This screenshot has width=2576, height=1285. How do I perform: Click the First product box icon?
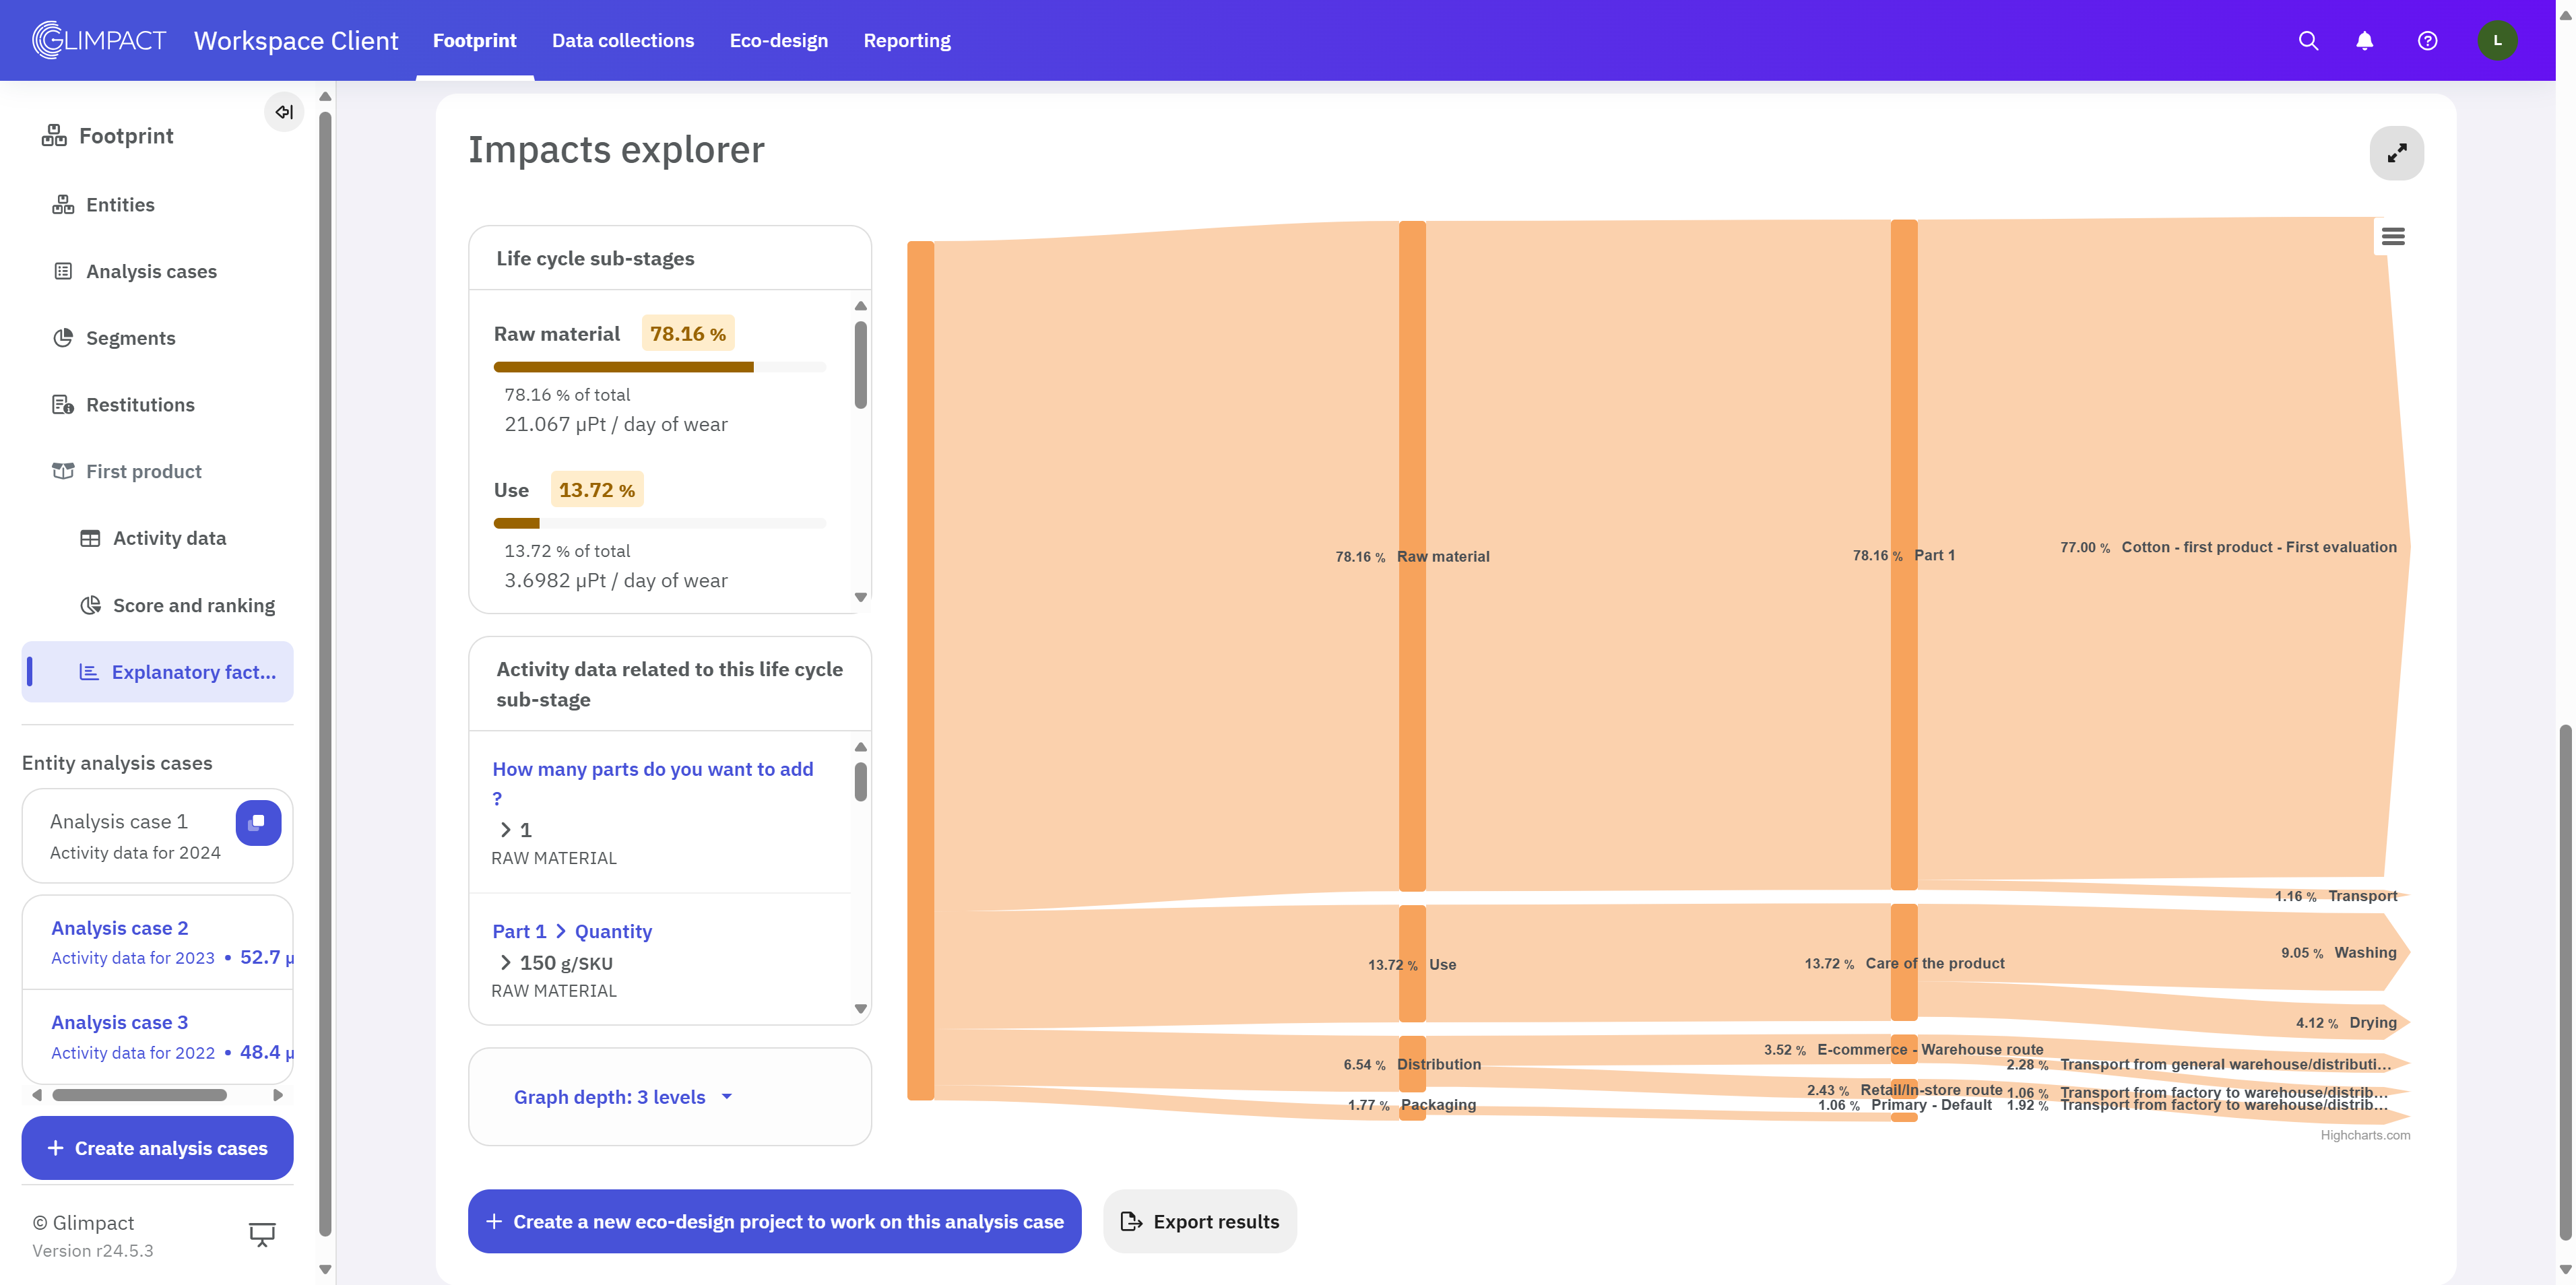point(63,471)
